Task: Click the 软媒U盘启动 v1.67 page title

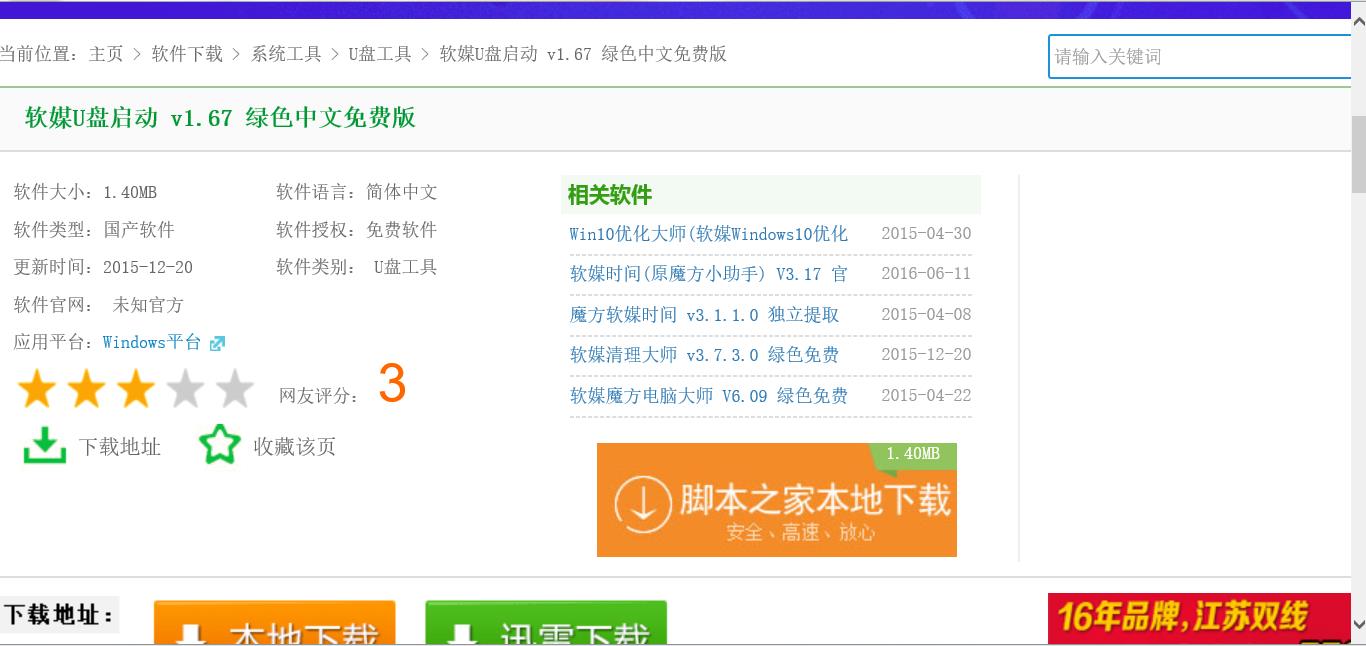Action: [220, 118]
